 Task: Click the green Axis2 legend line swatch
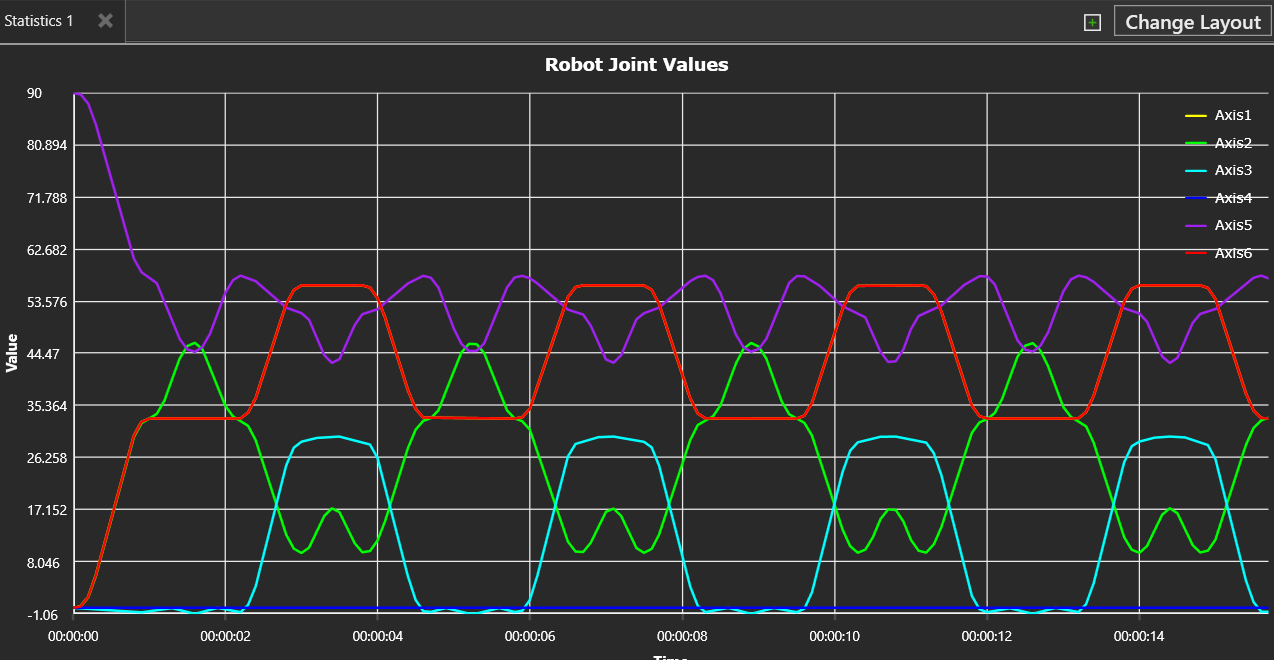(1195, 144)
